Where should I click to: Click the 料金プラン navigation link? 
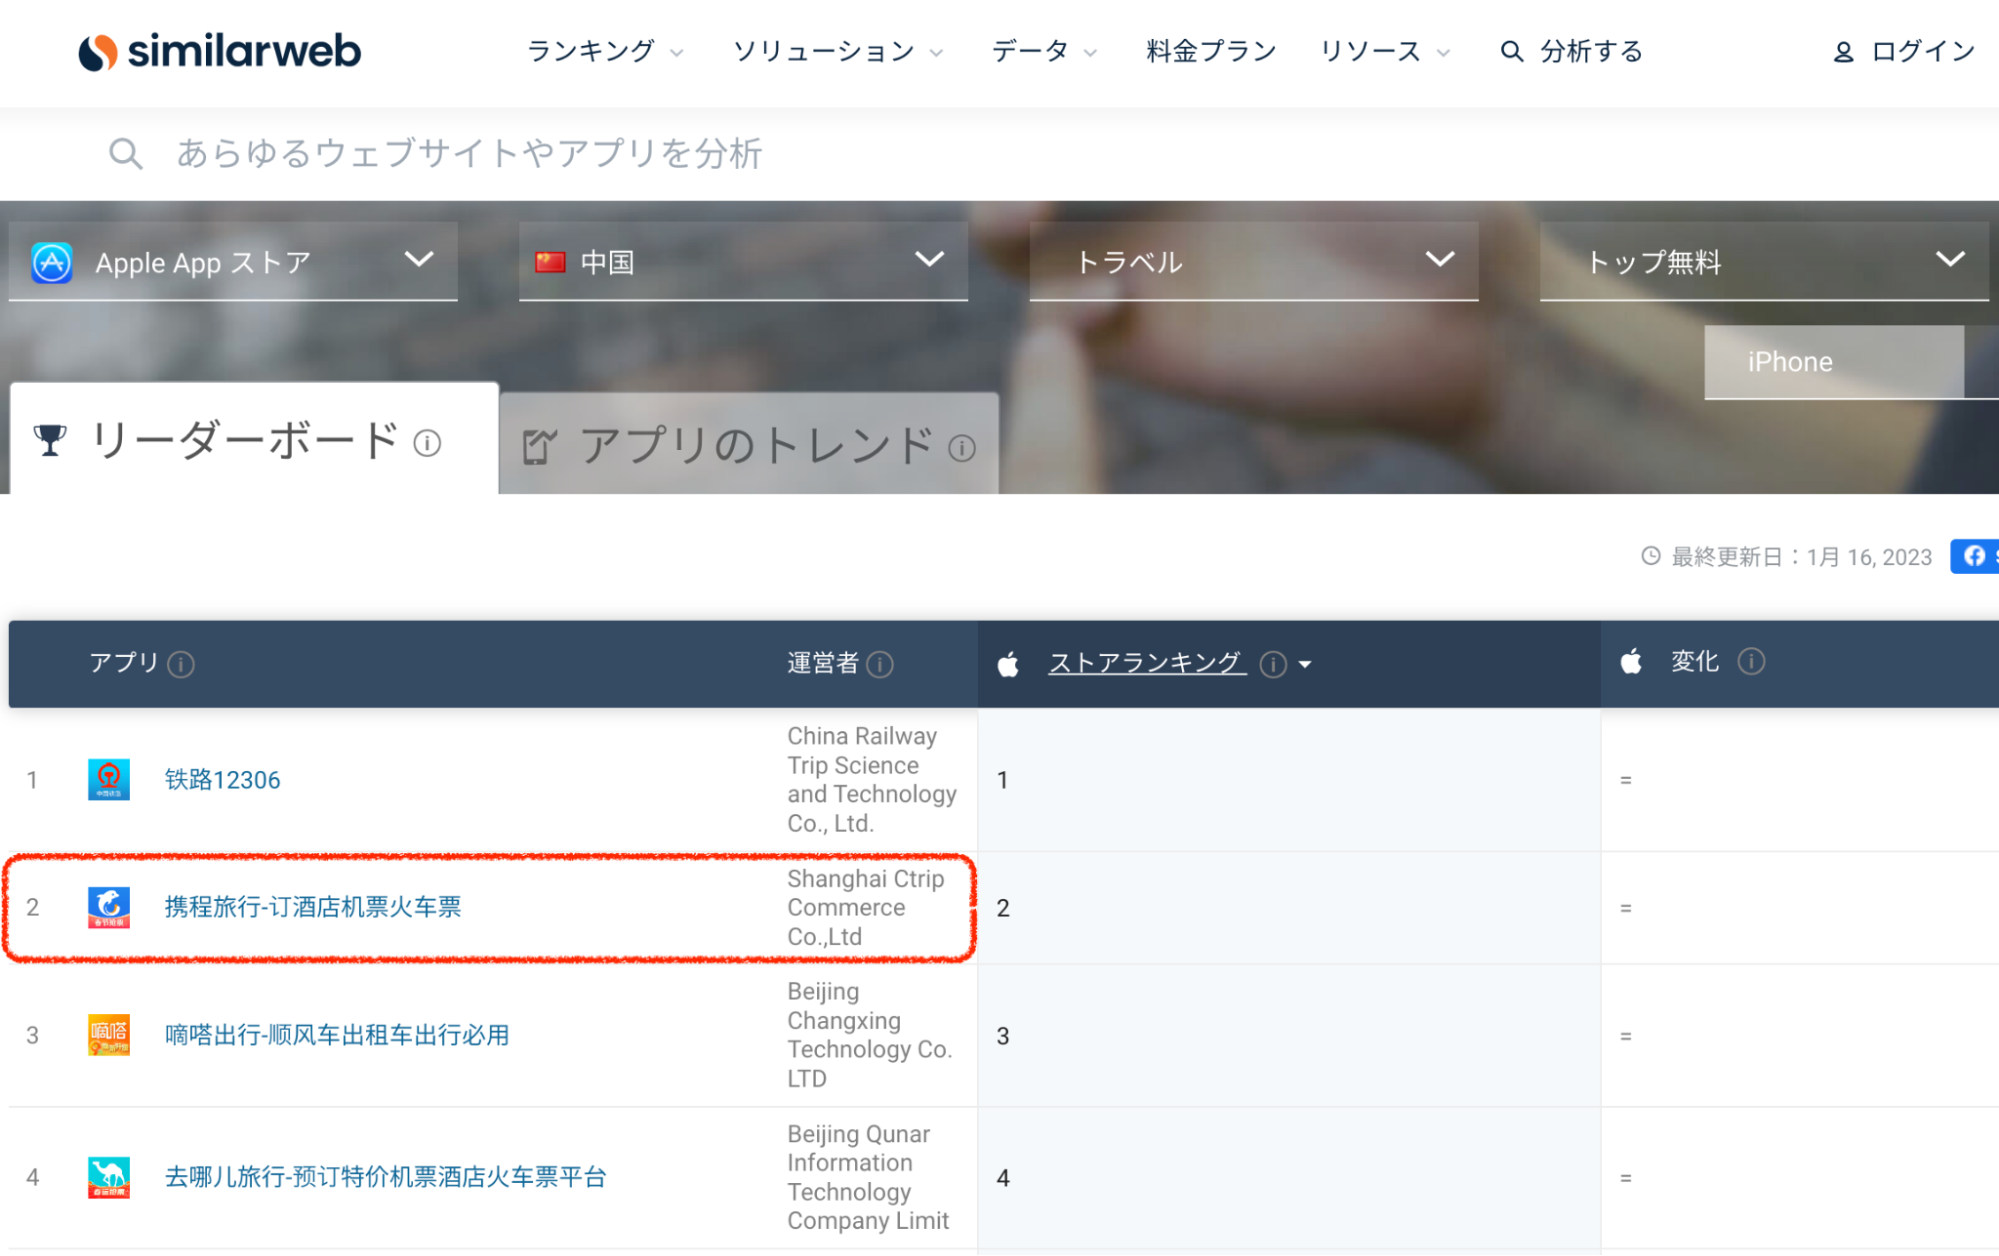(x=1211, y=52)
